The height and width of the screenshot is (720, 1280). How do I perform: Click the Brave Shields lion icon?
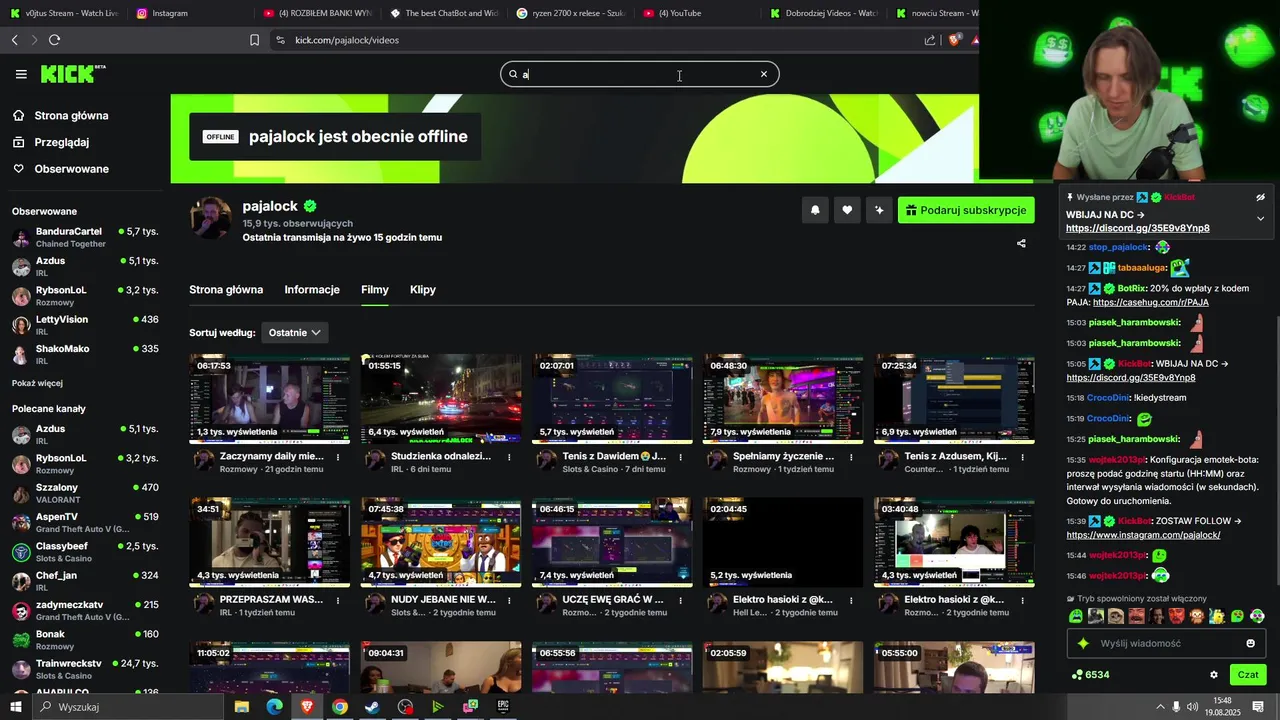(x=954, y=40)
